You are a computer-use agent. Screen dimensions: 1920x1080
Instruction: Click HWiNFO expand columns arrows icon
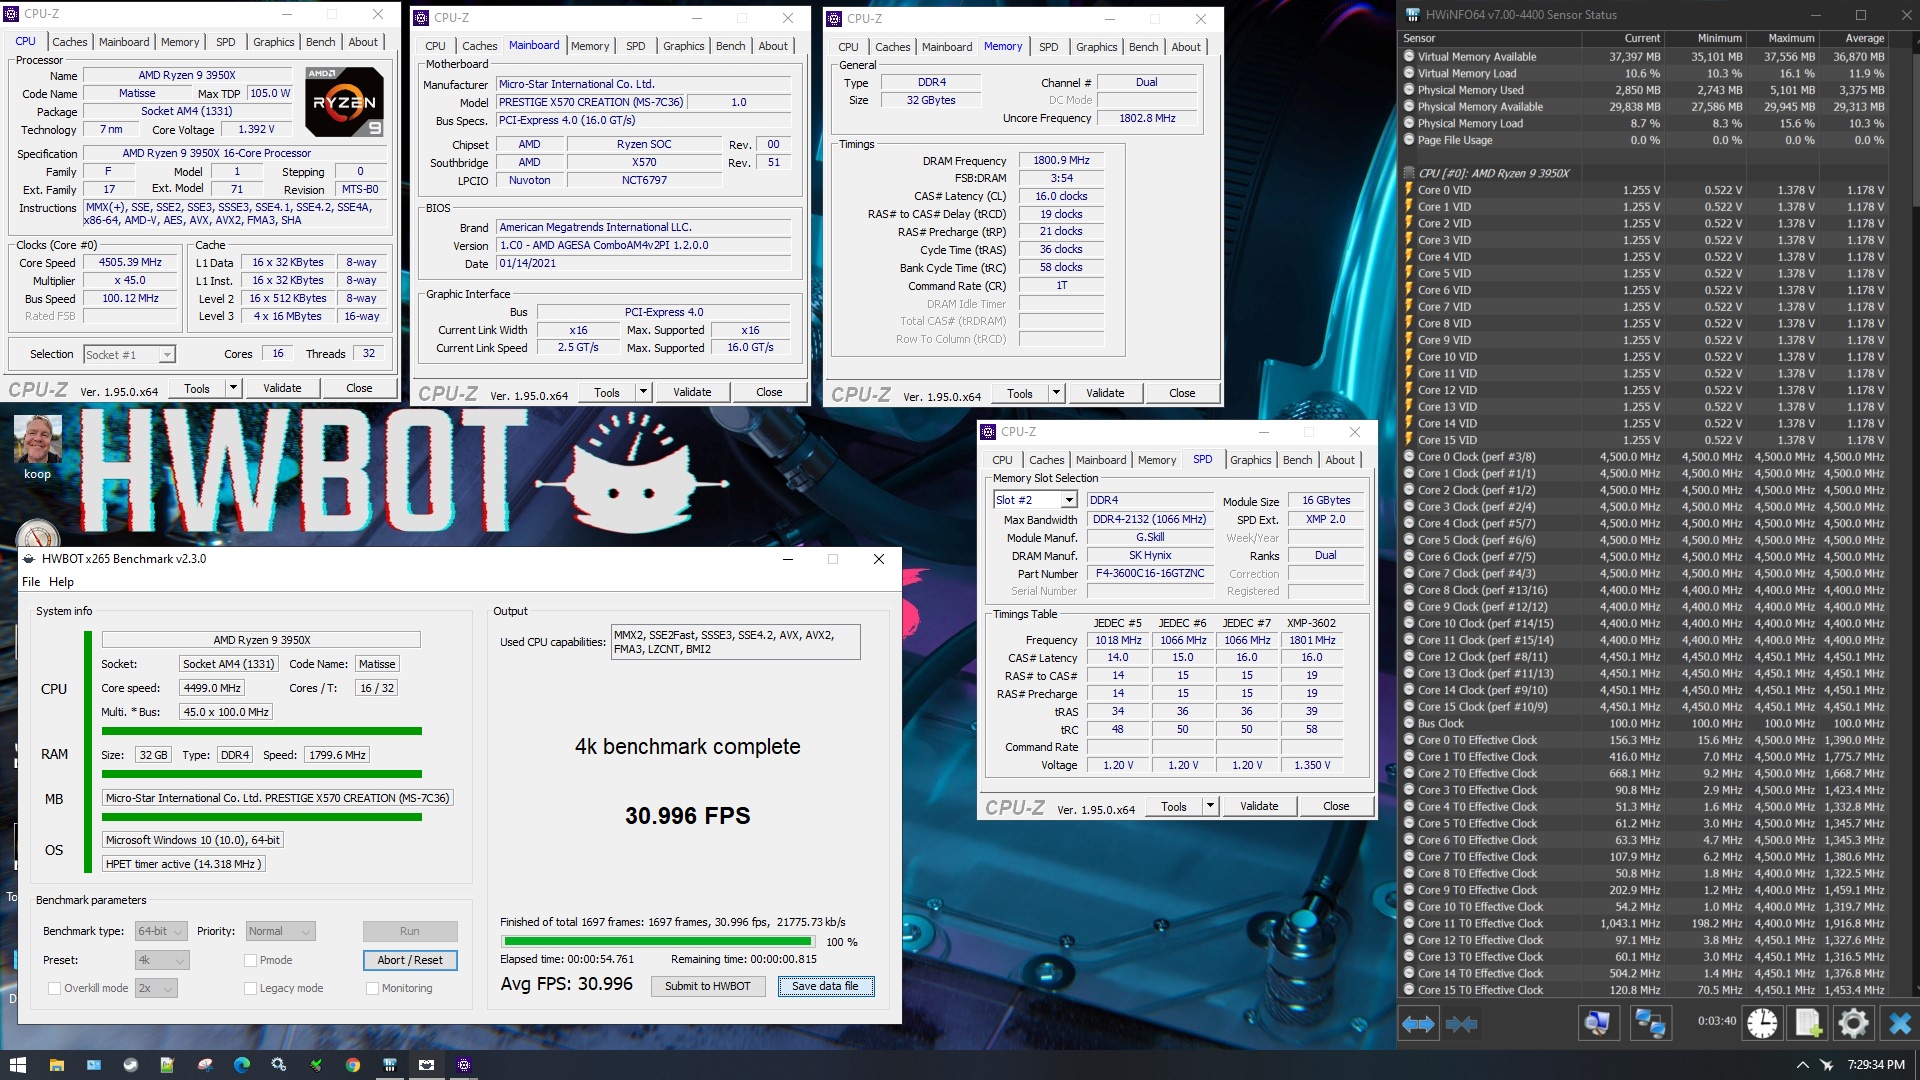(1418, 1023)
